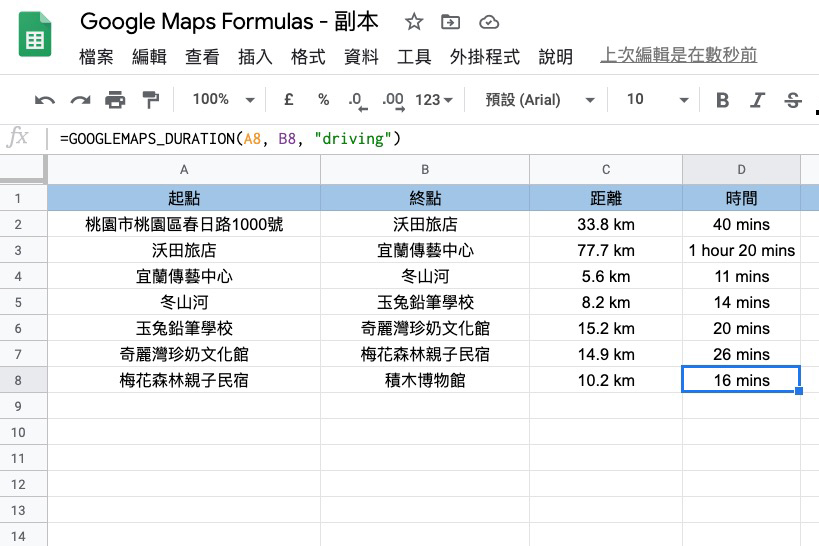Select cell 26 mins
The image size is (819, 546).
741,354
